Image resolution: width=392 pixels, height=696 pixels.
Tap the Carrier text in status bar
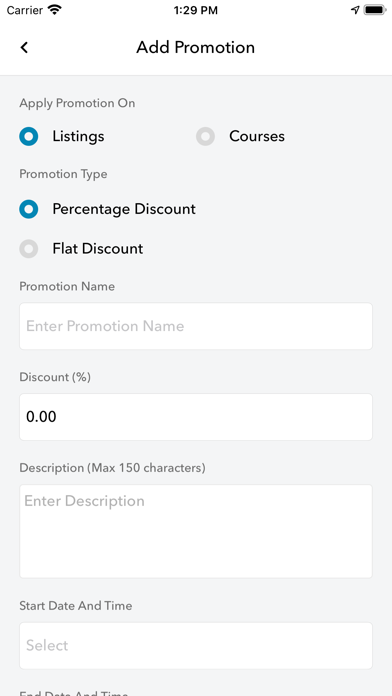click(x=24, y=10)
